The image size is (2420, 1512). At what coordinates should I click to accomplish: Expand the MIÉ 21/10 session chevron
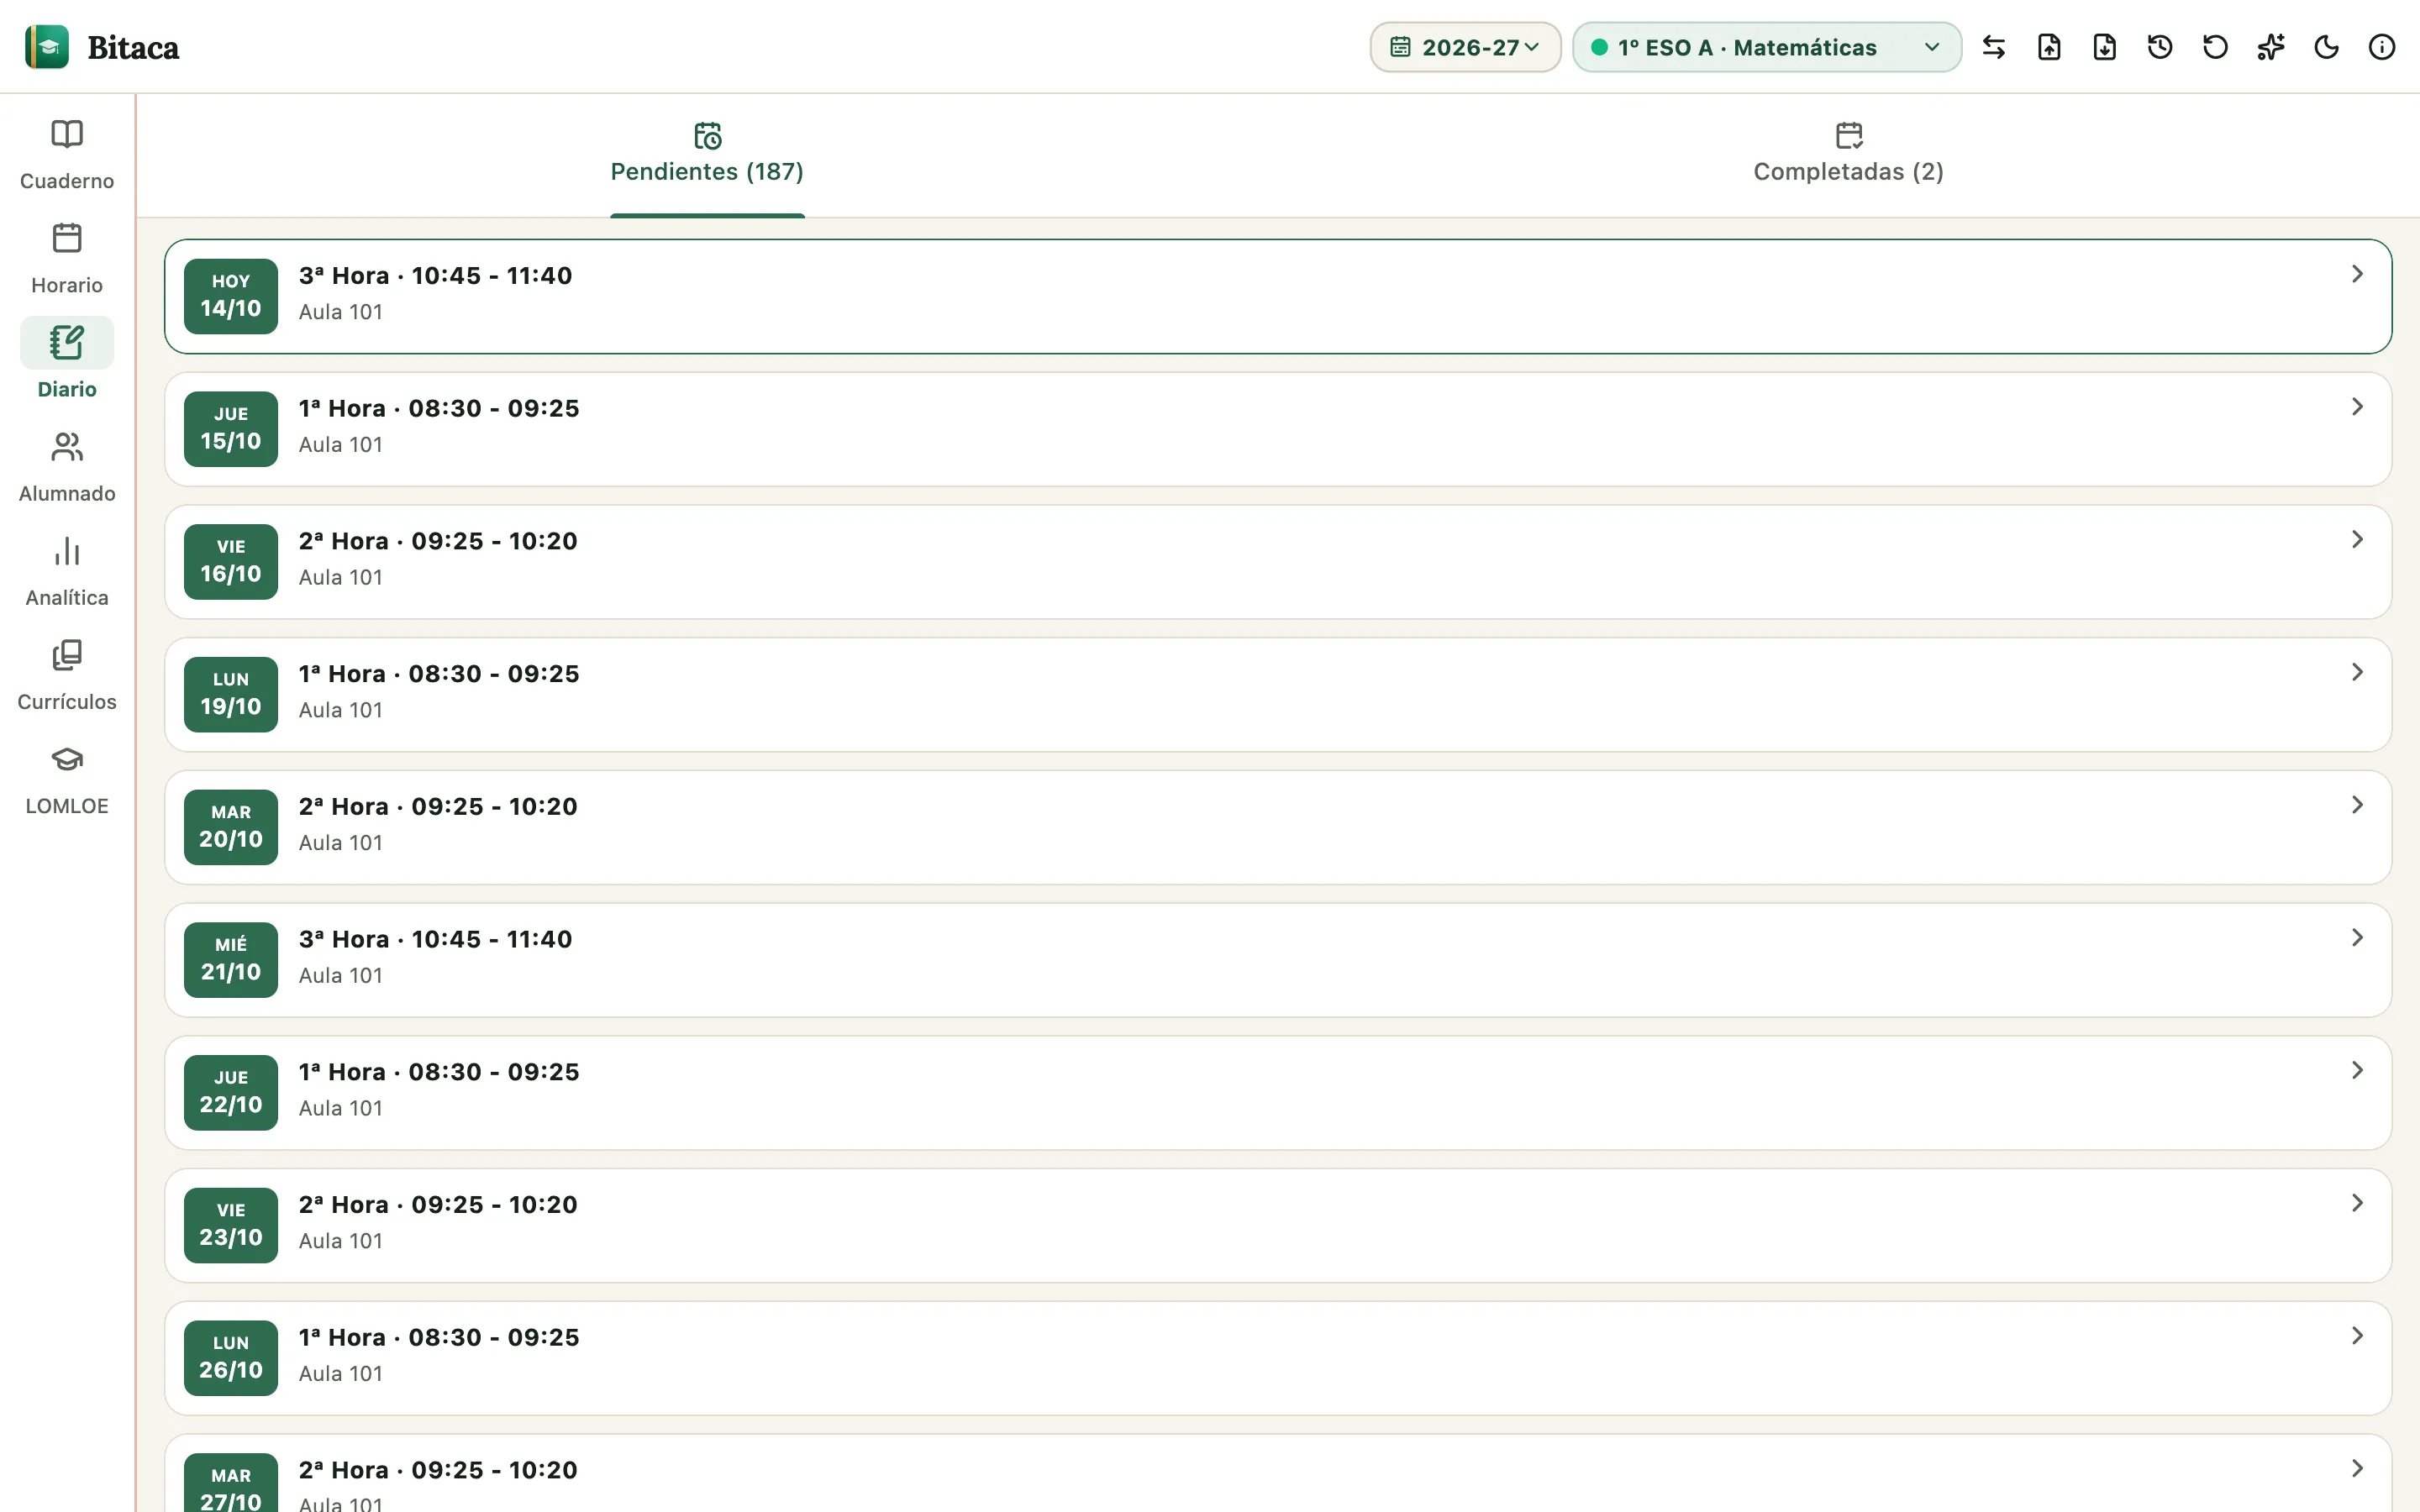[2357, 938]
